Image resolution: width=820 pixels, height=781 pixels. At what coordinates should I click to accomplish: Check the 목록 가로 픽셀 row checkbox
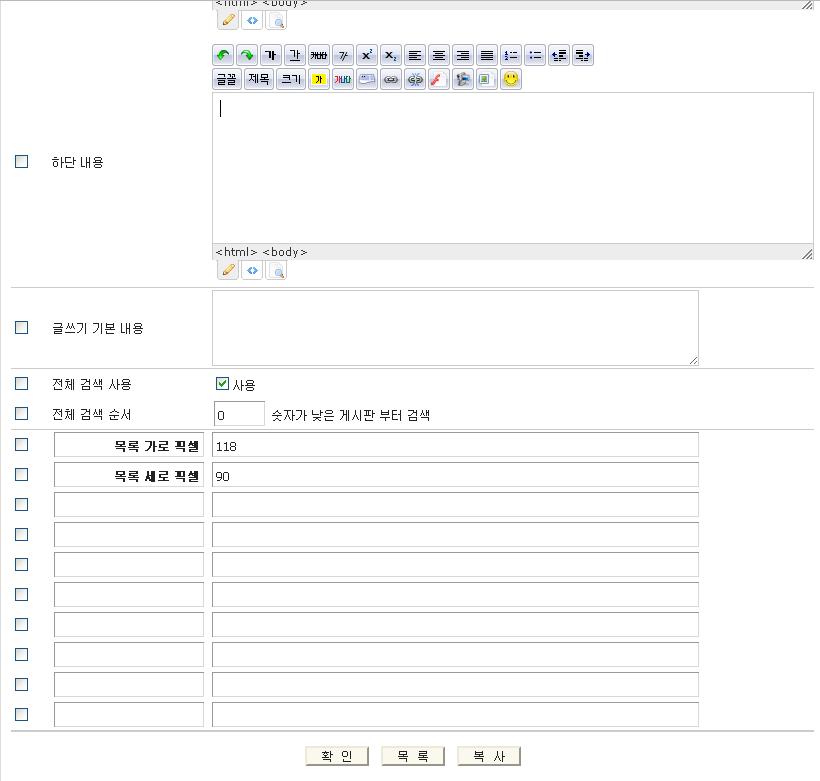(x=21, y=444)
